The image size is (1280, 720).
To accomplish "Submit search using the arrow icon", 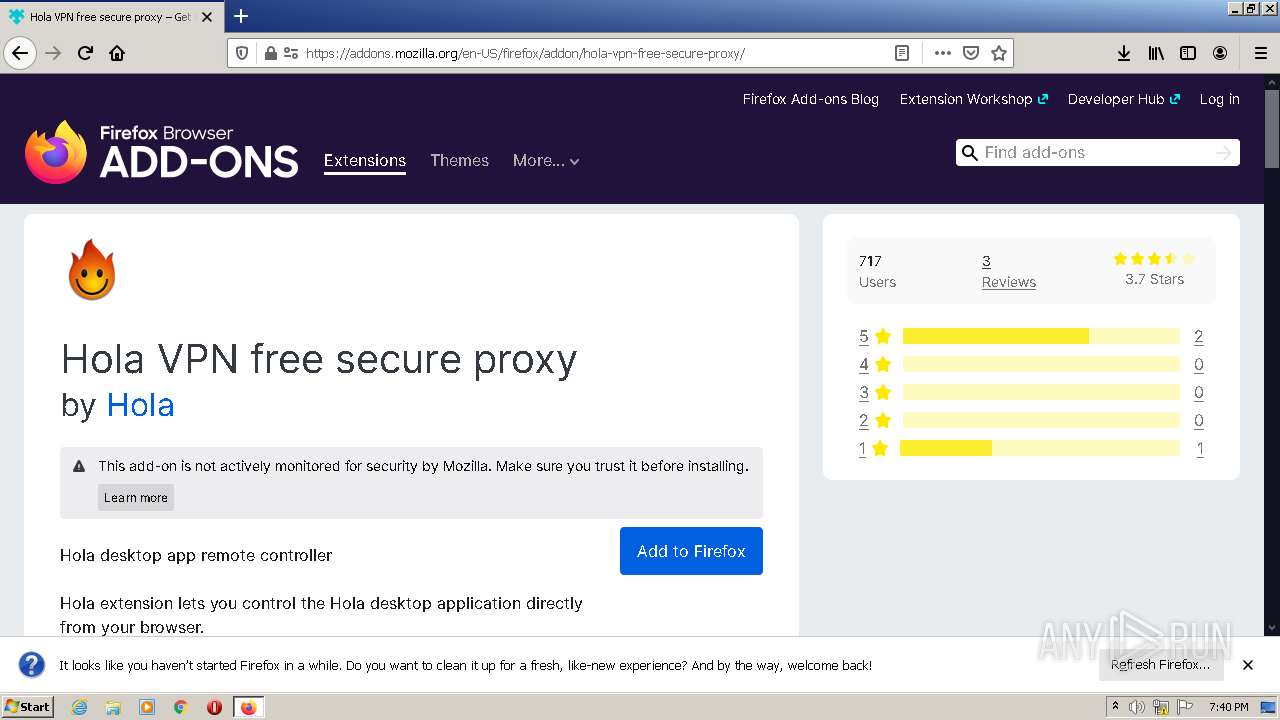I will point(1224,153).
